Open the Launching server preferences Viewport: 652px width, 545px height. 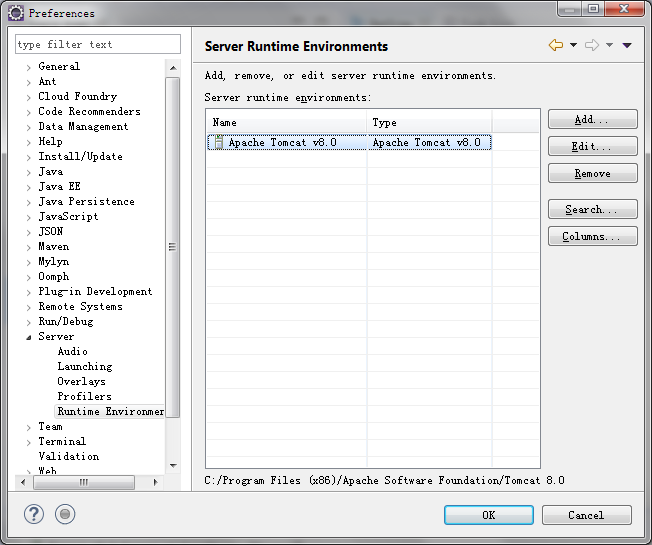pyautogui.click(x=85, y=366)
